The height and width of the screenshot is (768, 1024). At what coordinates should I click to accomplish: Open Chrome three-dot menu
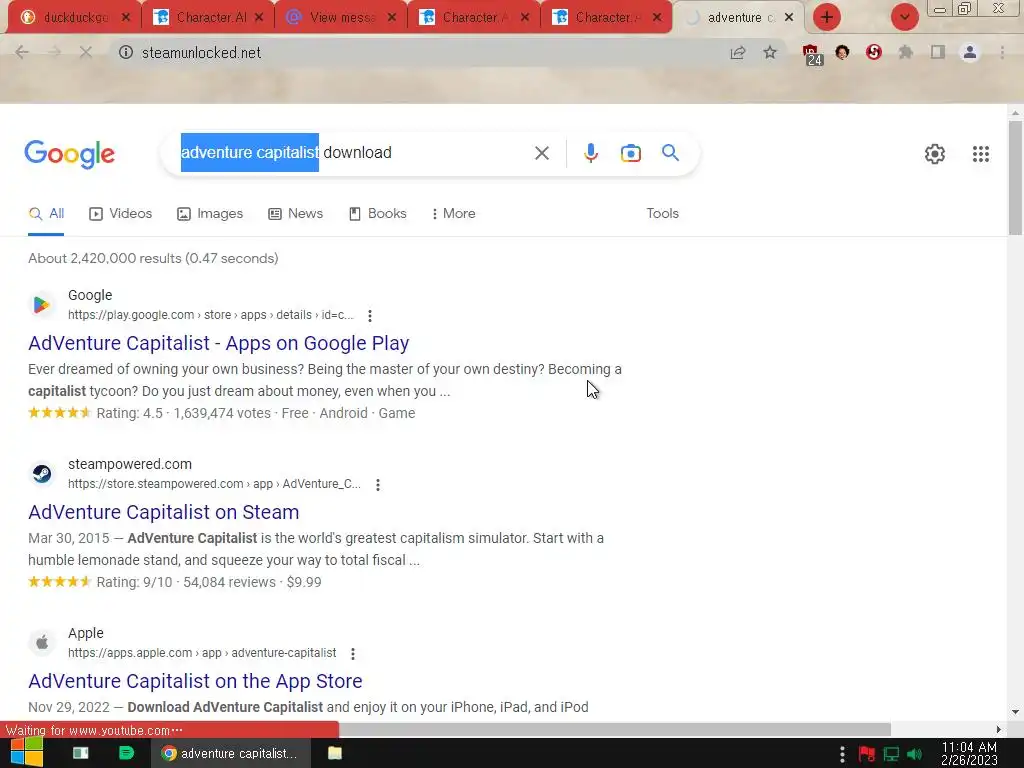pos(1002,52)
